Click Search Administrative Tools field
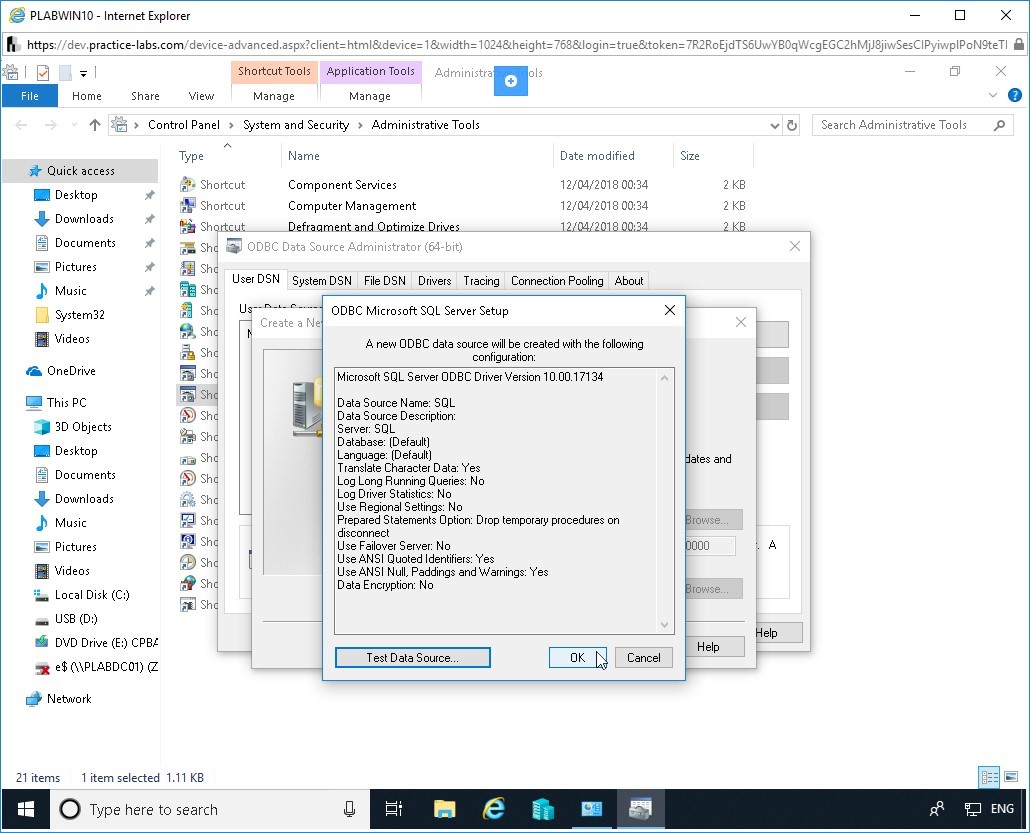The width and height of the screenshot is (1030, 833). (912, 125)
